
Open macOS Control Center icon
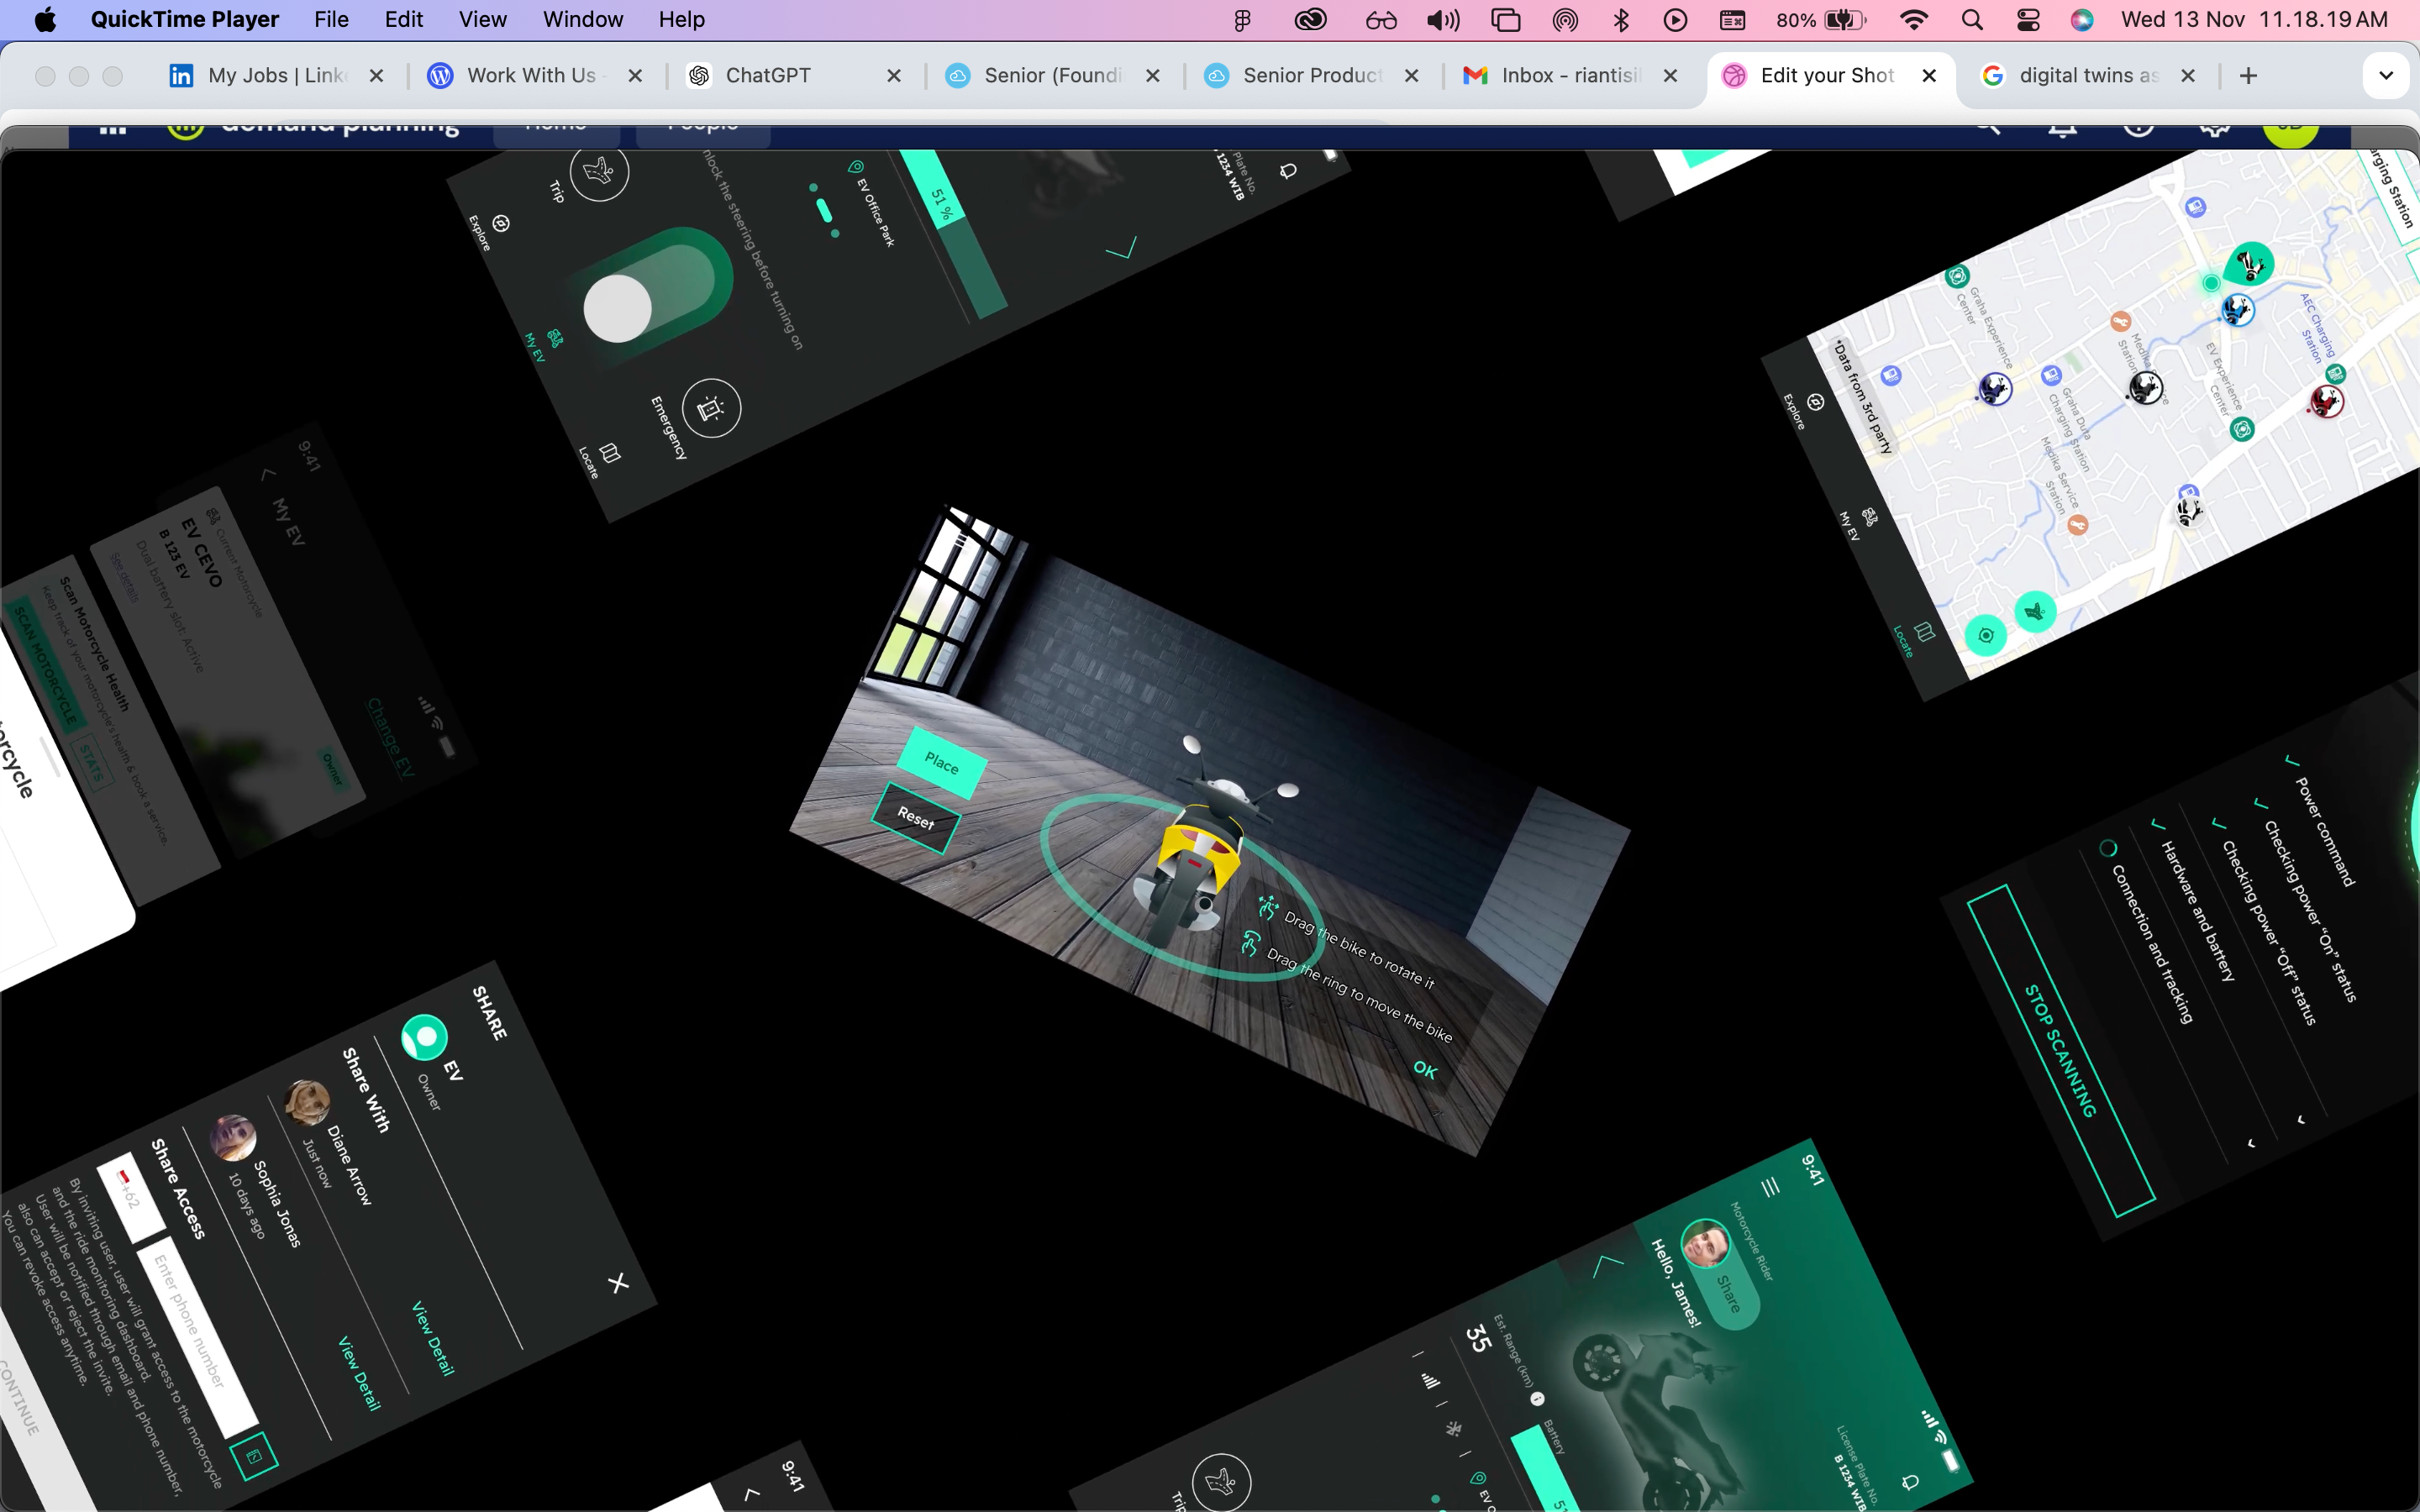coord(2028,20)
